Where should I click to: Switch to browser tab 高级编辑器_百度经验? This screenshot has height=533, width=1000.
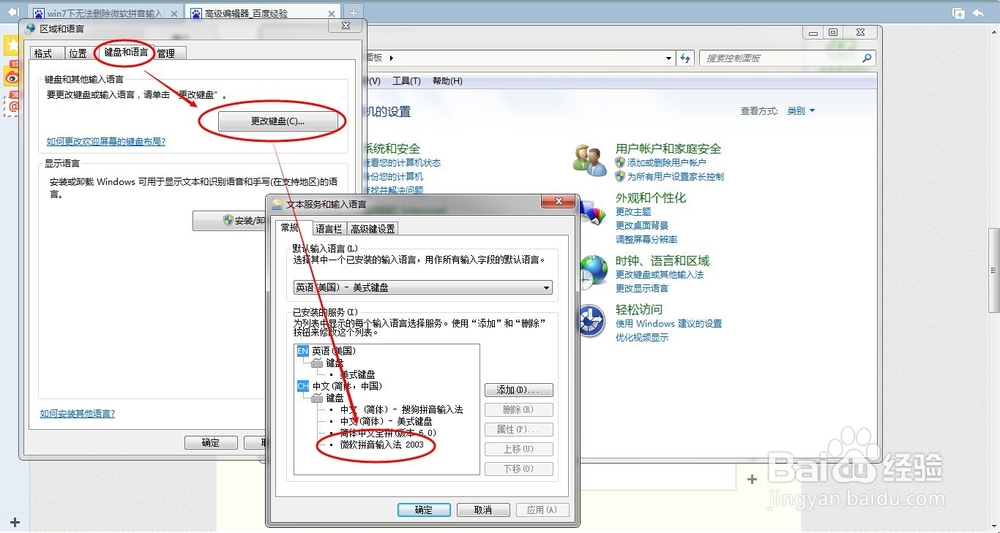pos(263,13)
